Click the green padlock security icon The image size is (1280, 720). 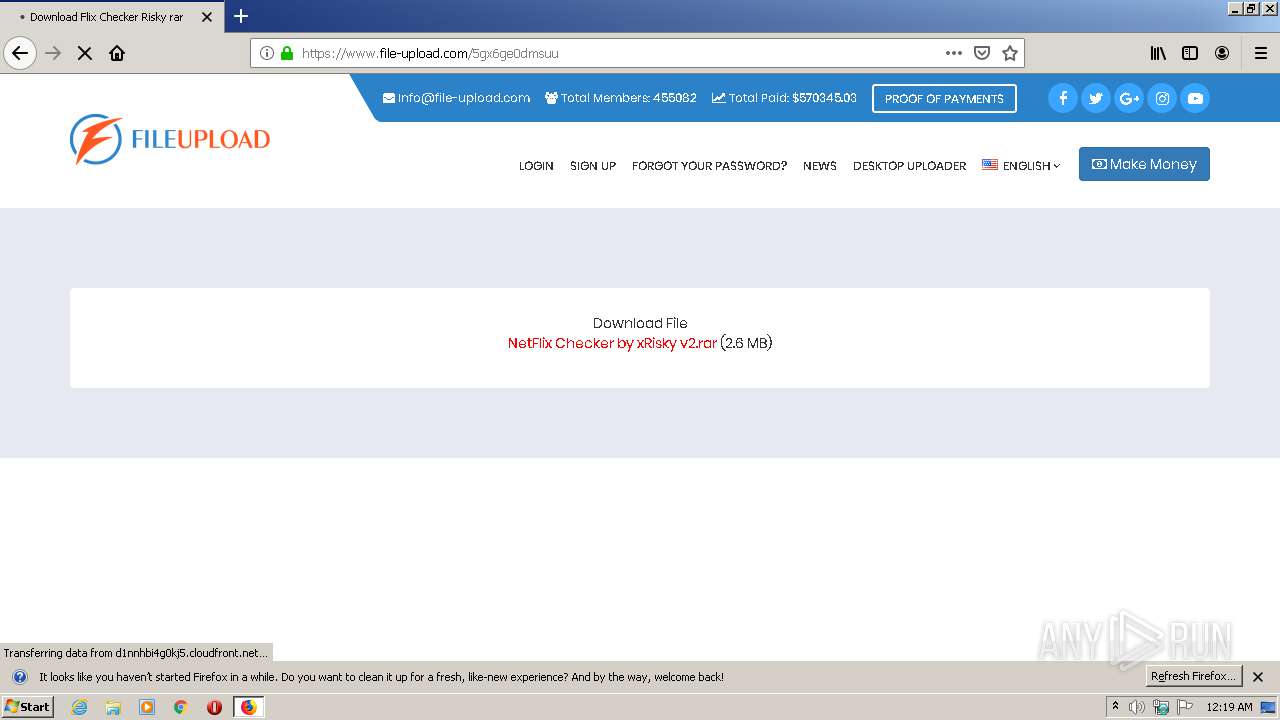tap(287, 53)
